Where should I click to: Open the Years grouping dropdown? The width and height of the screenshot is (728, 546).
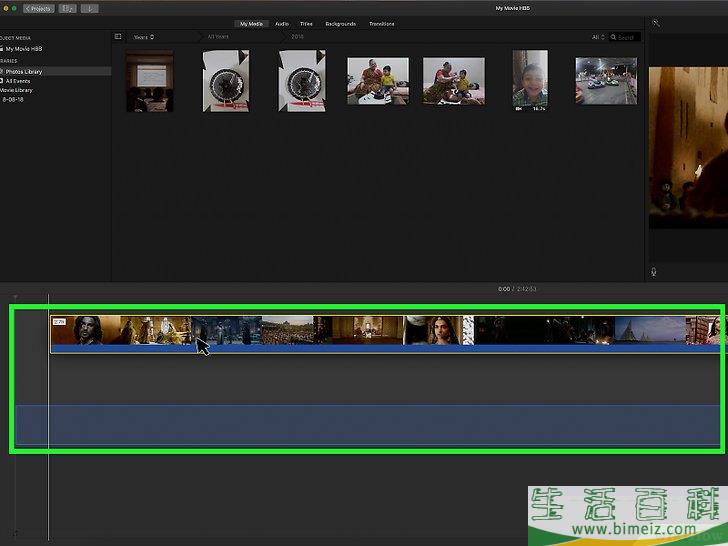click(144, 37)
